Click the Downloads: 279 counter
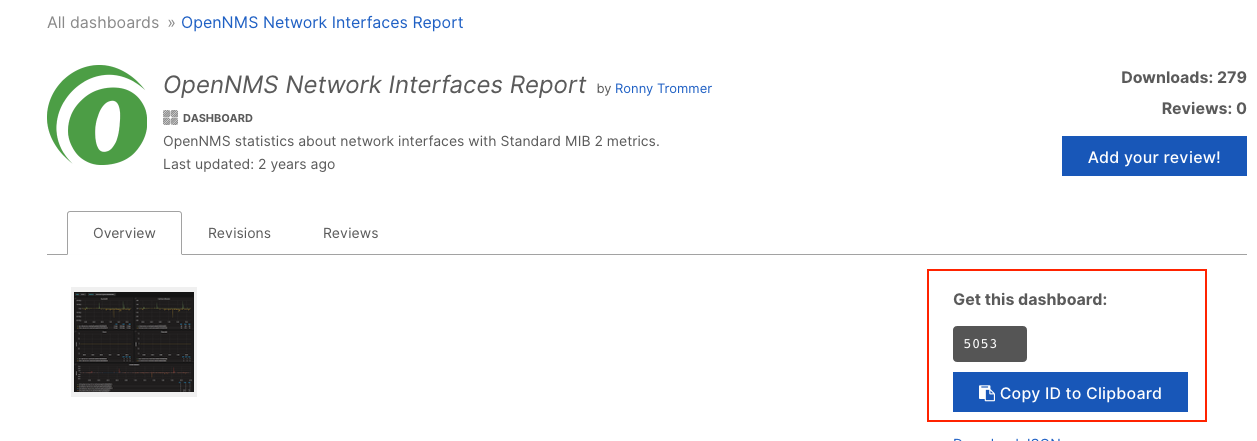Viewport: 1257px width, 441px height. click(x=1183, y=77)
